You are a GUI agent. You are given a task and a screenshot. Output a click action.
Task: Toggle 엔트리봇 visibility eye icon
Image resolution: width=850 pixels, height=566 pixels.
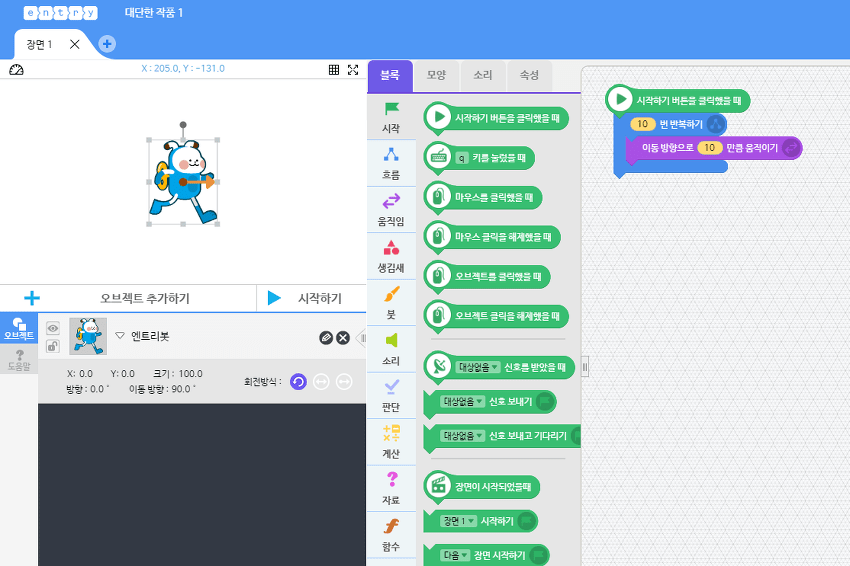tap(53, 328)
